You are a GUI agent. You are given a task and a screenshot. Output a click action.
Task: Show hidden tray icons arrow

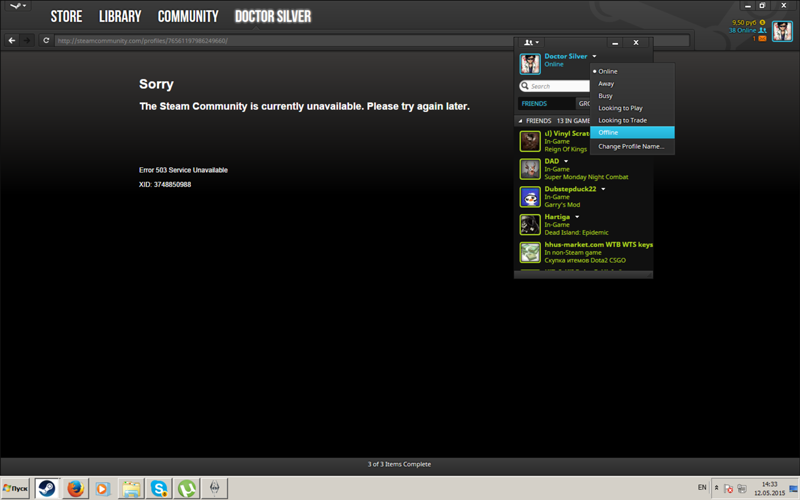(716, 488)
